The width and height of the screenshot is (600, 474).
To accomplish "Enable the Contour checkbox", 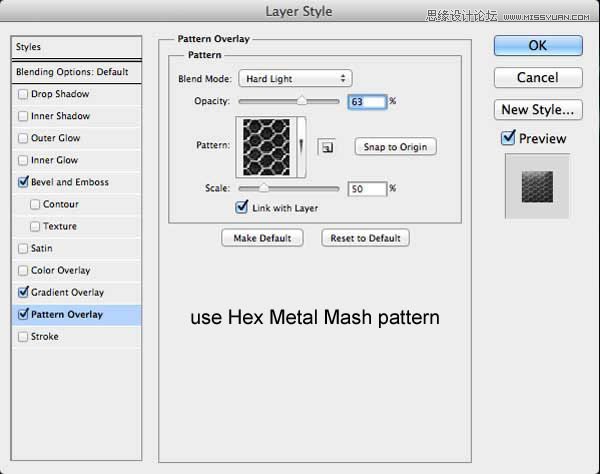I will coord(35,204).
